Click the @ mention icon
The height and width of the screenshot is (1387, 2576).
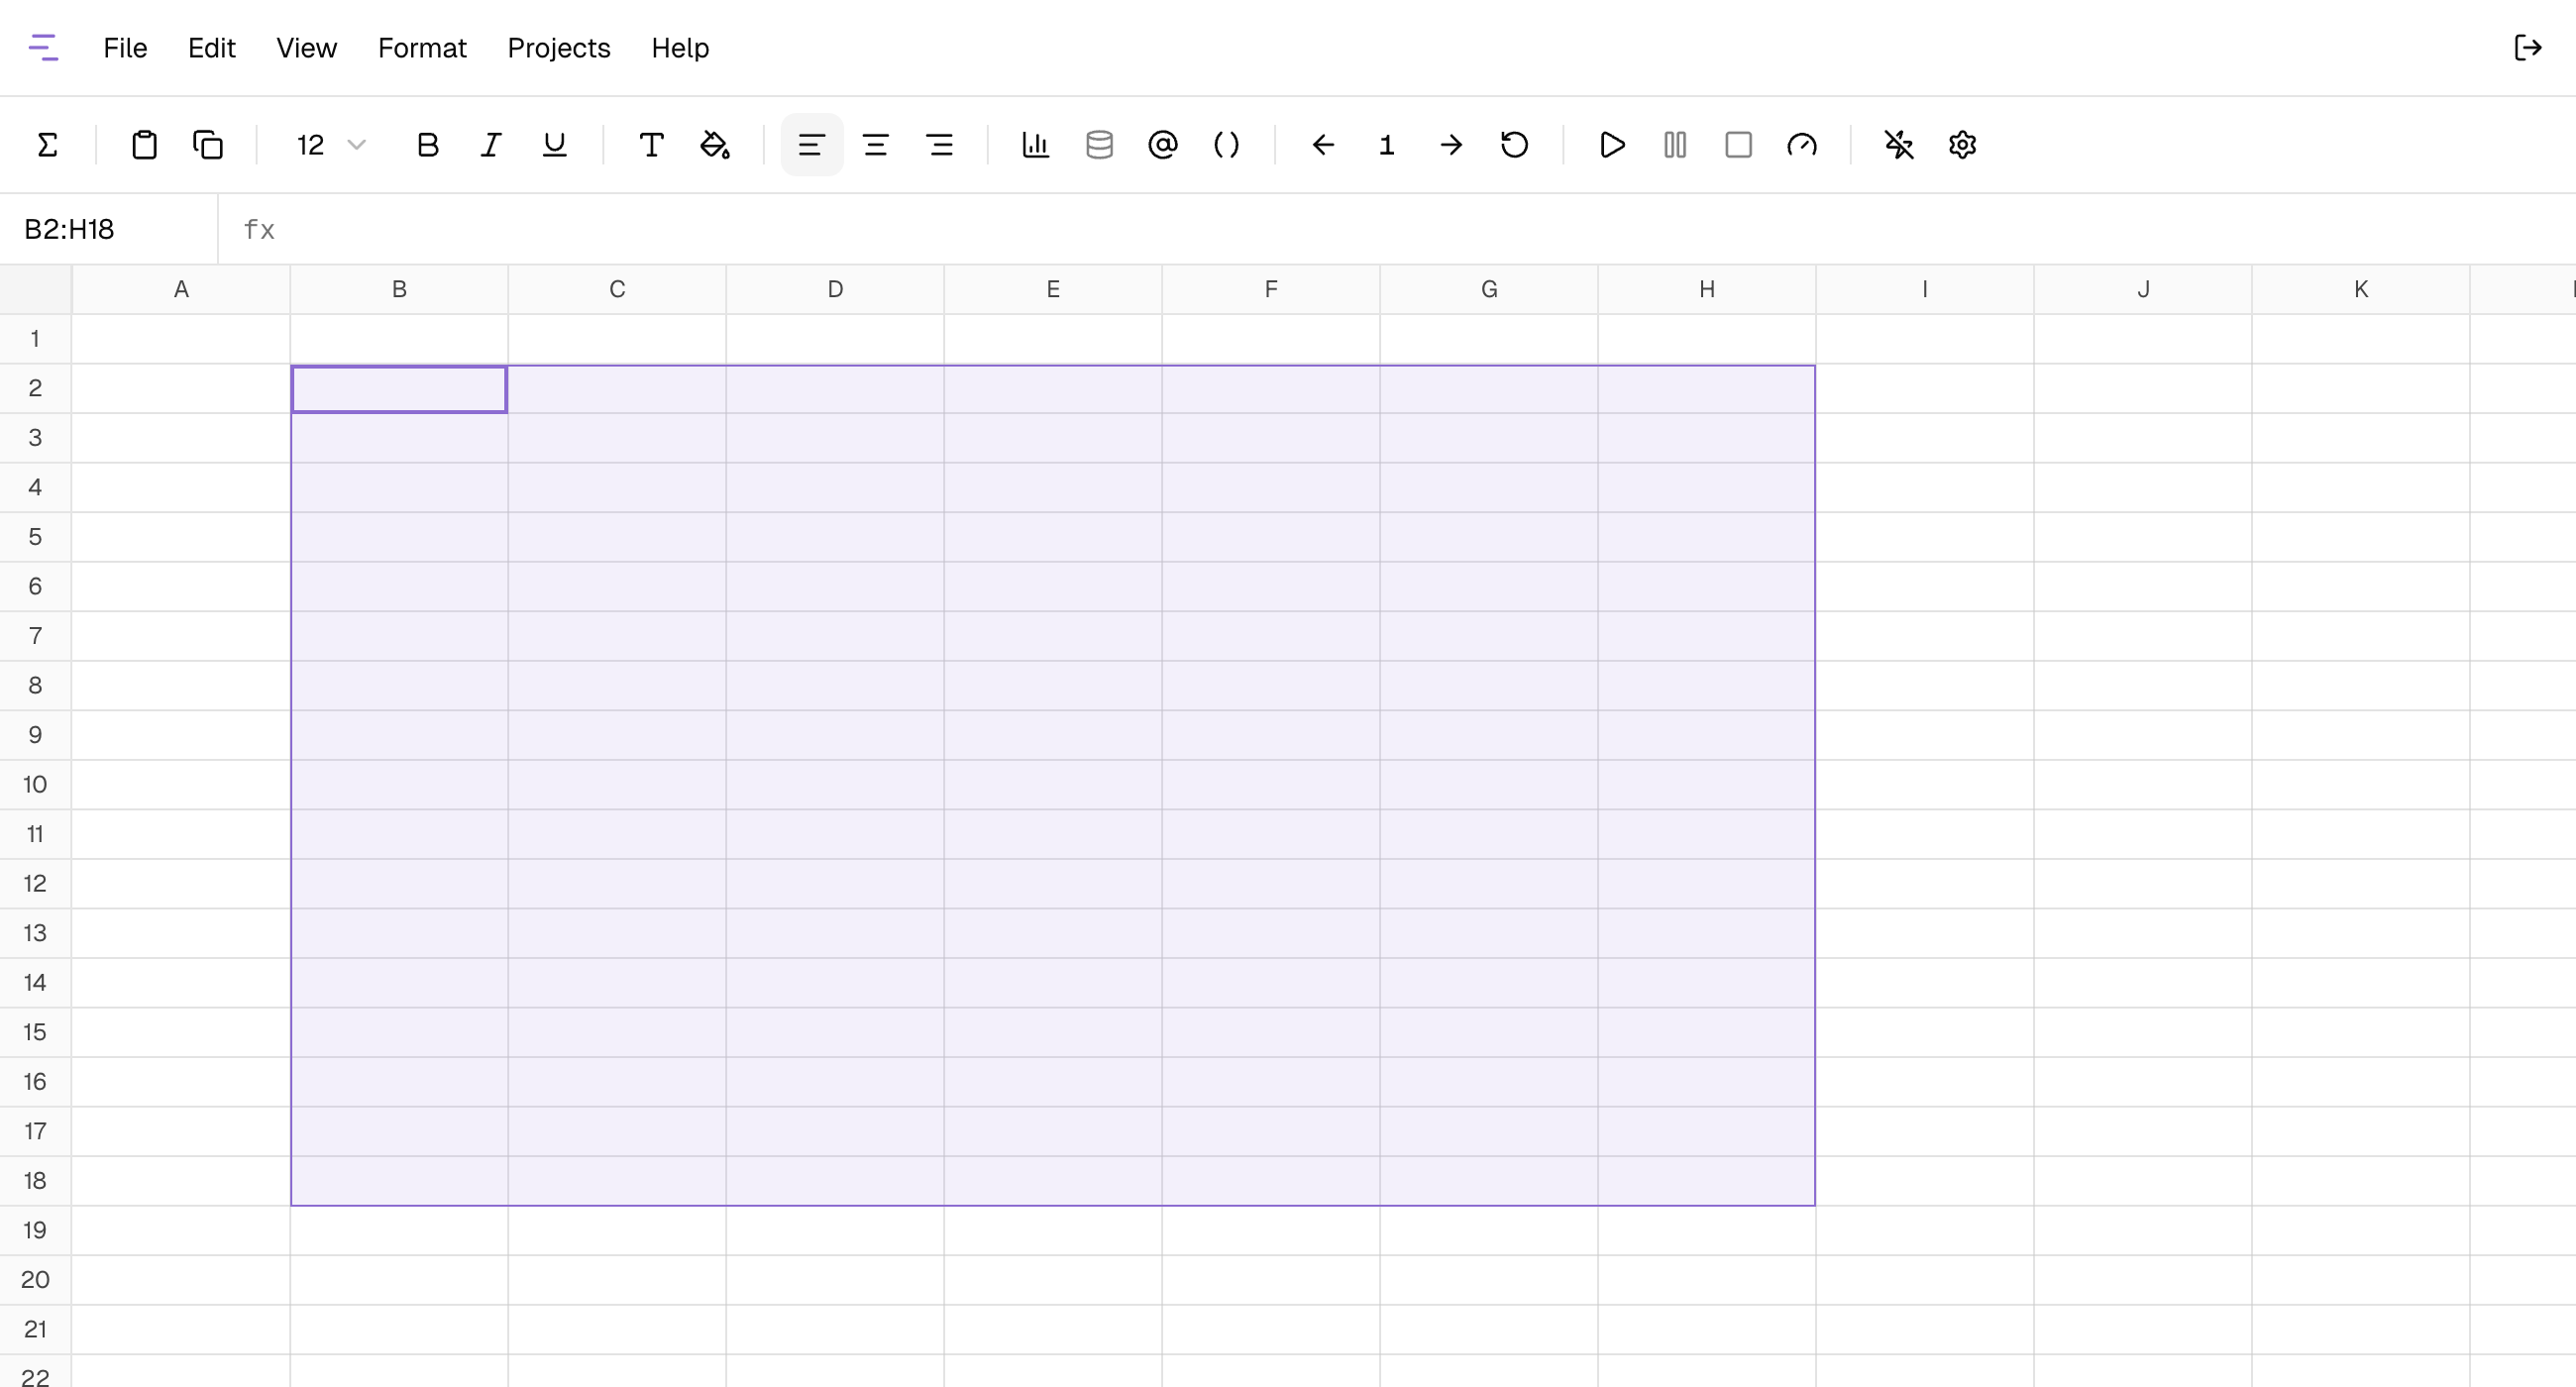tap(1162, 145)
